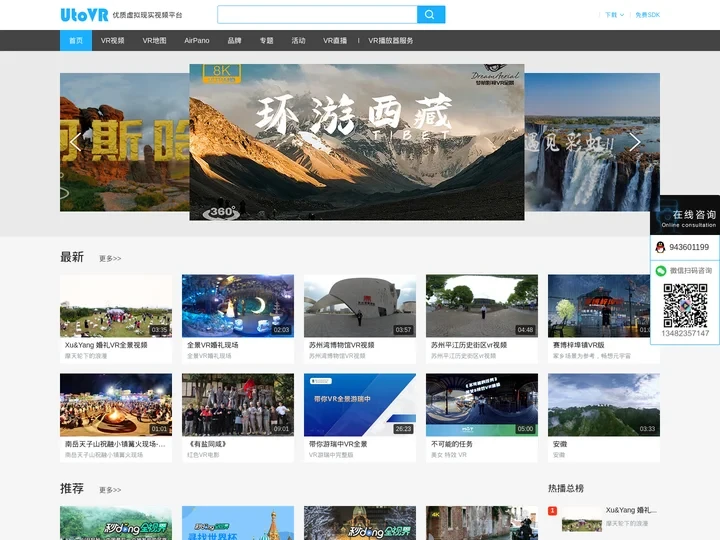This screenshot has height=540, width=720.
Task: Go to the AirPano section
Action: (197, 40)
